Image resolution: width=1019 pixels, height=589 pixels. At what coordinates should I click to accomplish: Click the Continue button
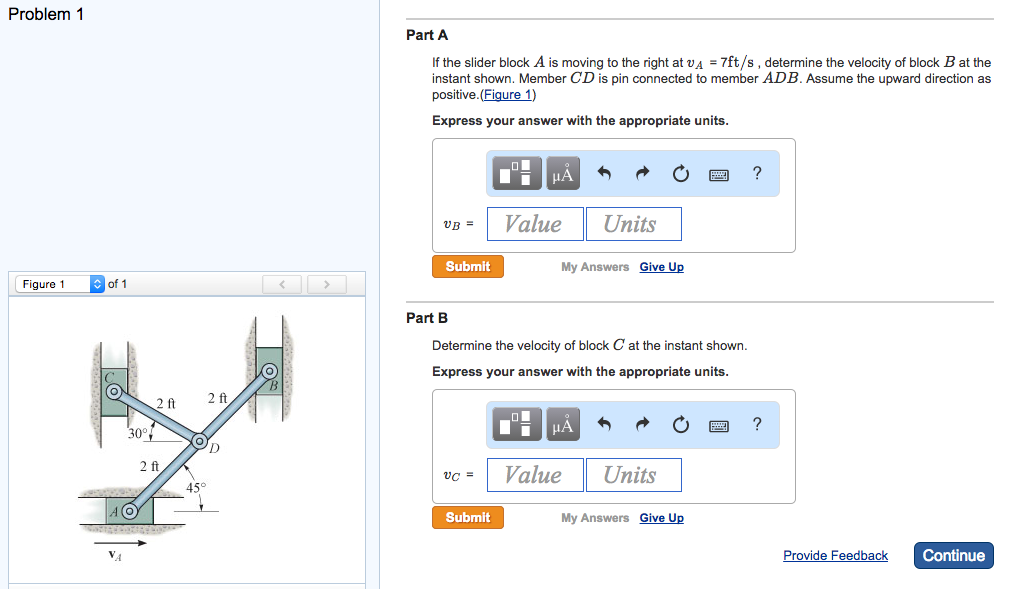(x=952, y=555)
